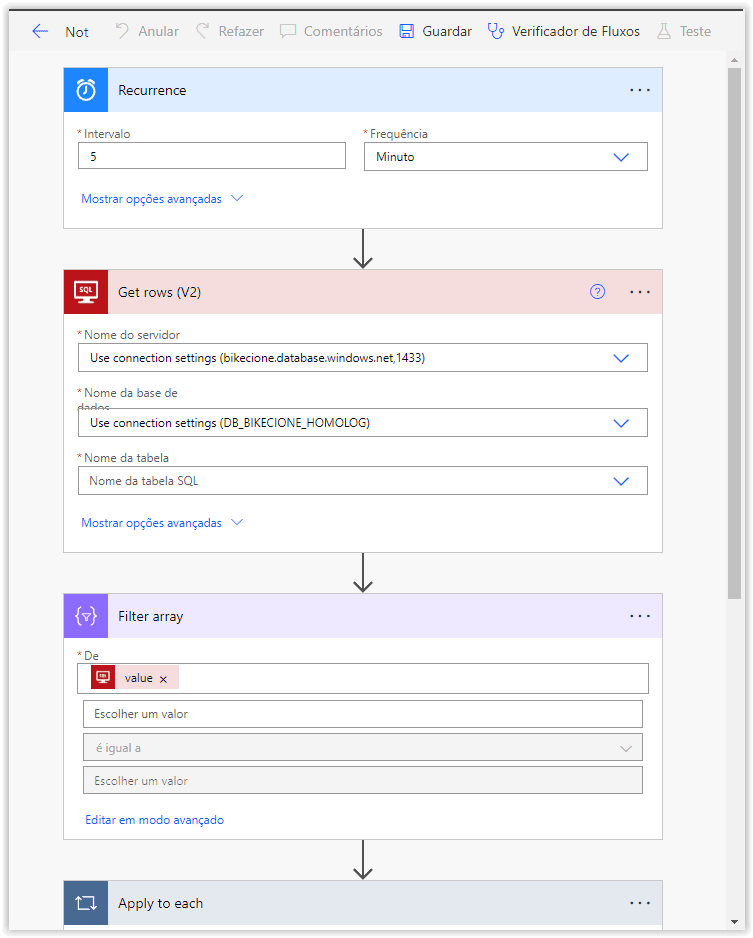Click the Guardar toolbar label

pyautogui.click(x=447, y=31)
